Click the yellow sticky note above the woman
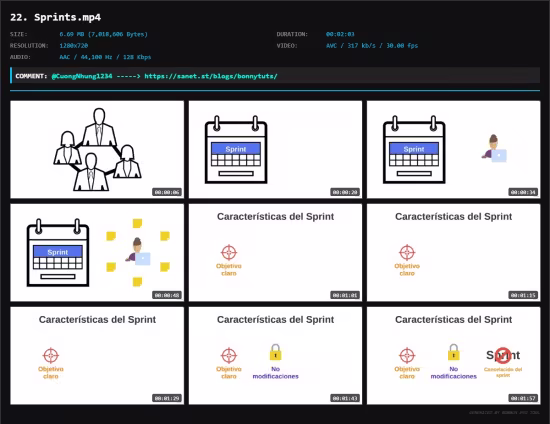Image resolution: width=550 pixels, height=424 pixels. [x=137, y=223]
